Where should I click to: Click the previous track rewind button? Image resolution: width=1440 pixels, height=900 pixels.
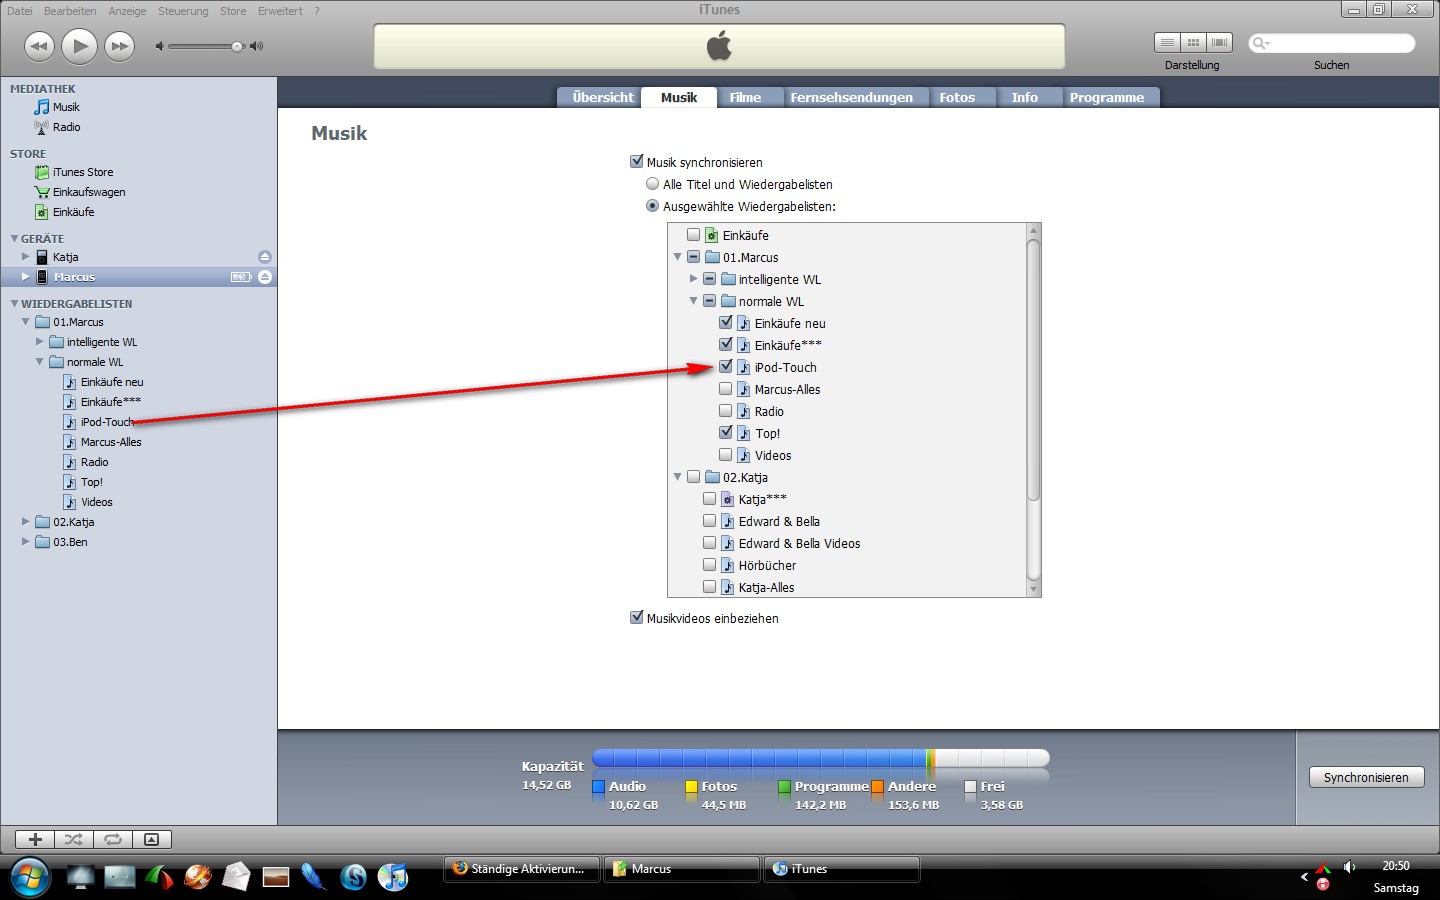coord(39,46)
